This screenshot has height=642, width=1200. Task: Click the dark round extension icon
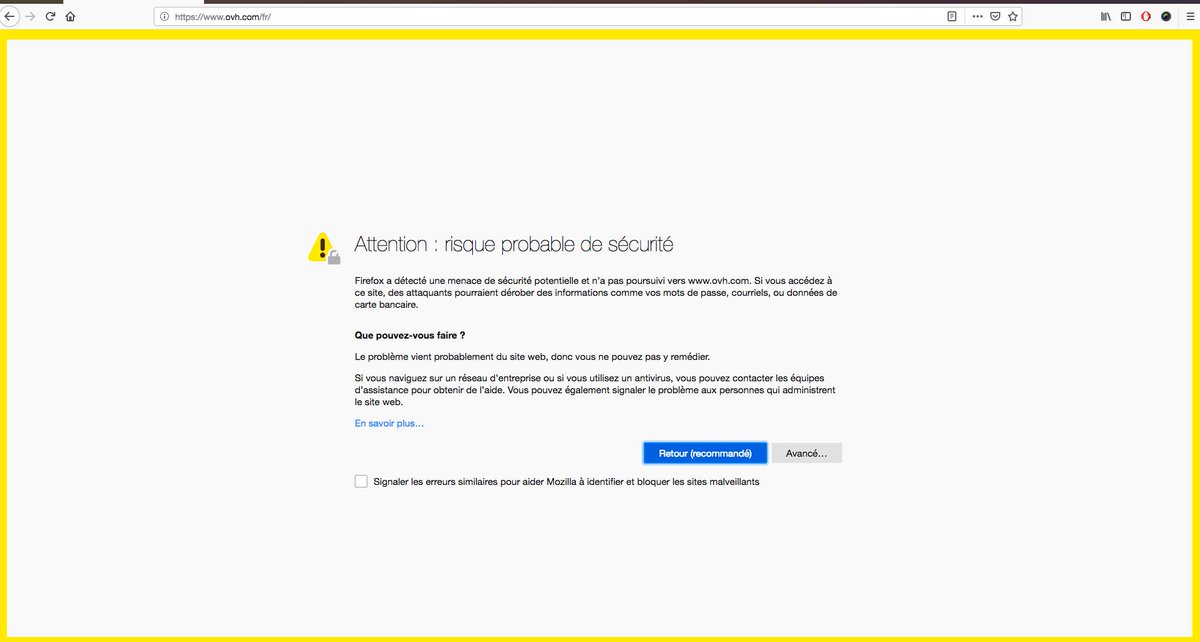pos(1166,17)
